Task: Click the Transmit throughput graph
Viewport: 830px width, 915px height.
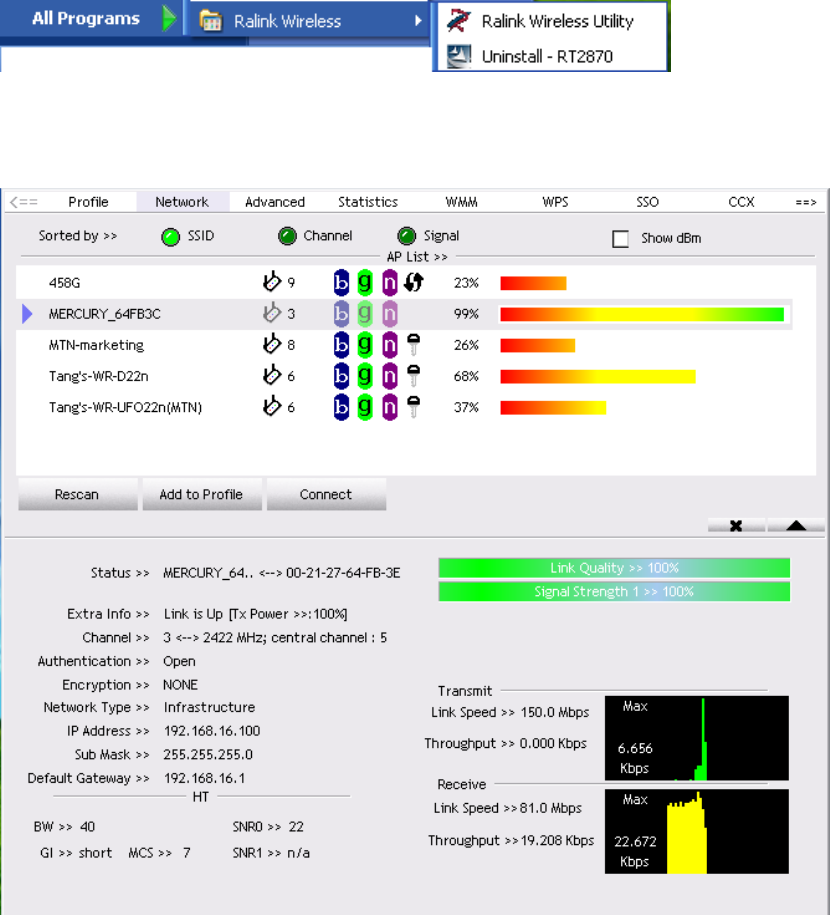Action: [696, 738]
